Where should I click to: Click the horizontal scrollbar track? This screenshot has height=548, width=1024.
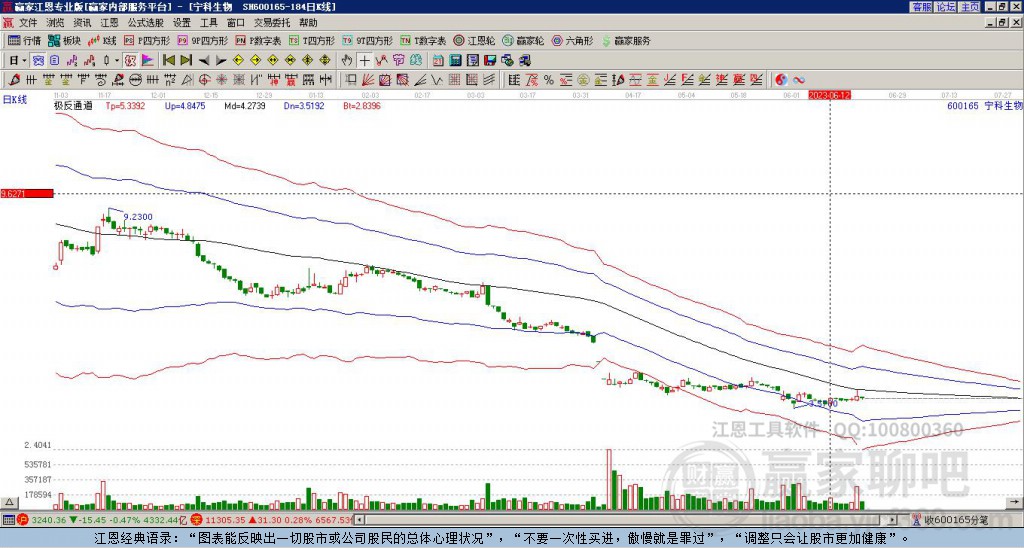(x=627, y=520)
